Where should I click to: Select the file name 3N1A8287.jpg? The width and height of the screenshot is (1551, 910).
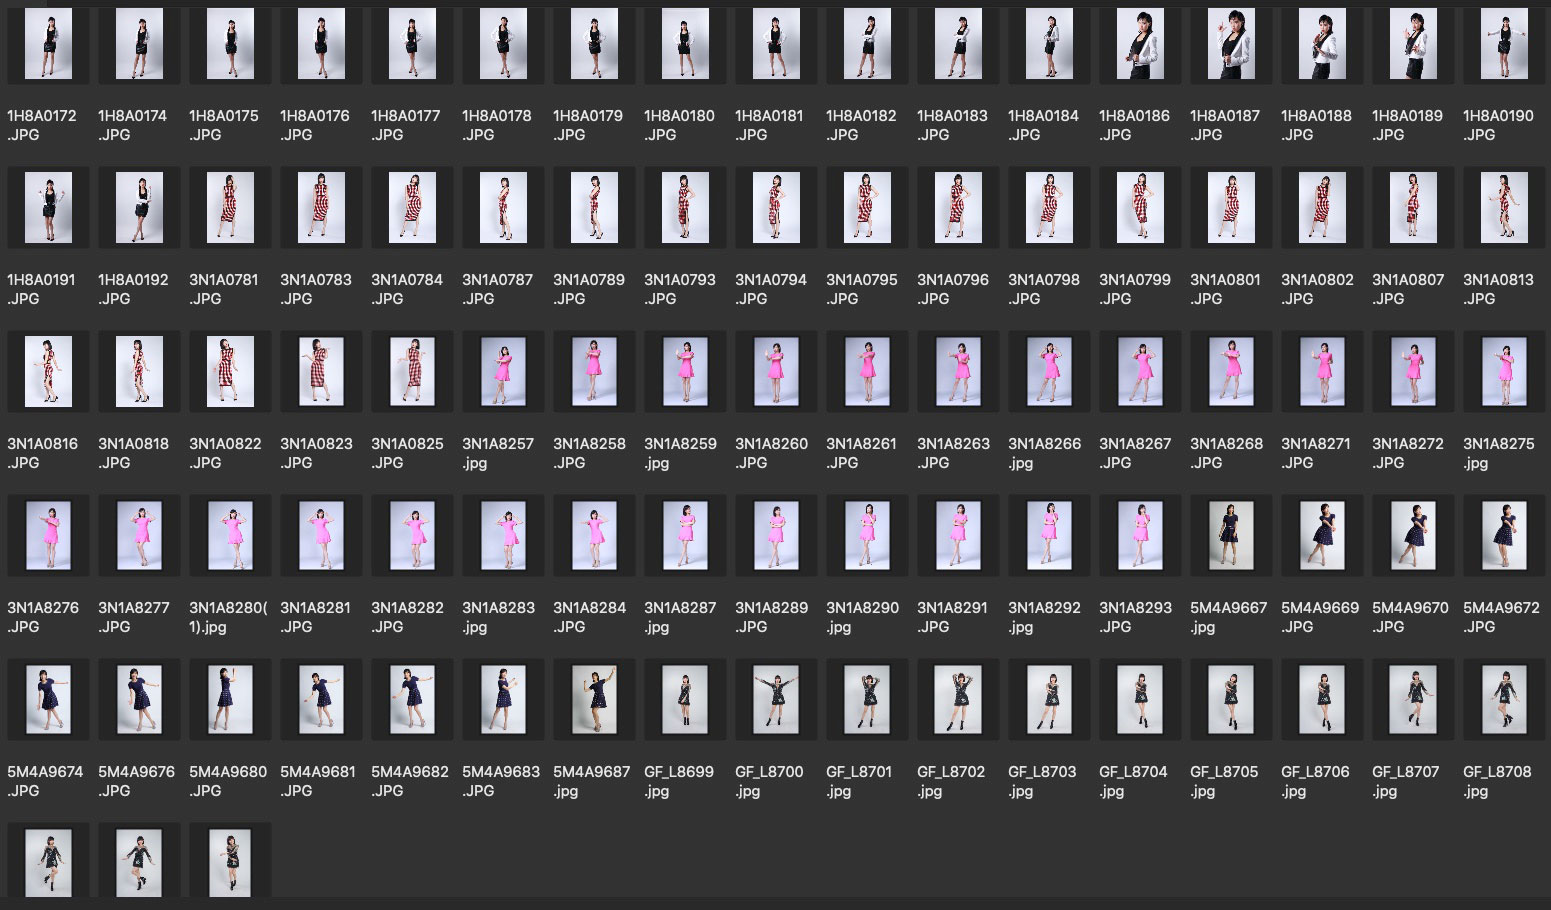[680, 617]
